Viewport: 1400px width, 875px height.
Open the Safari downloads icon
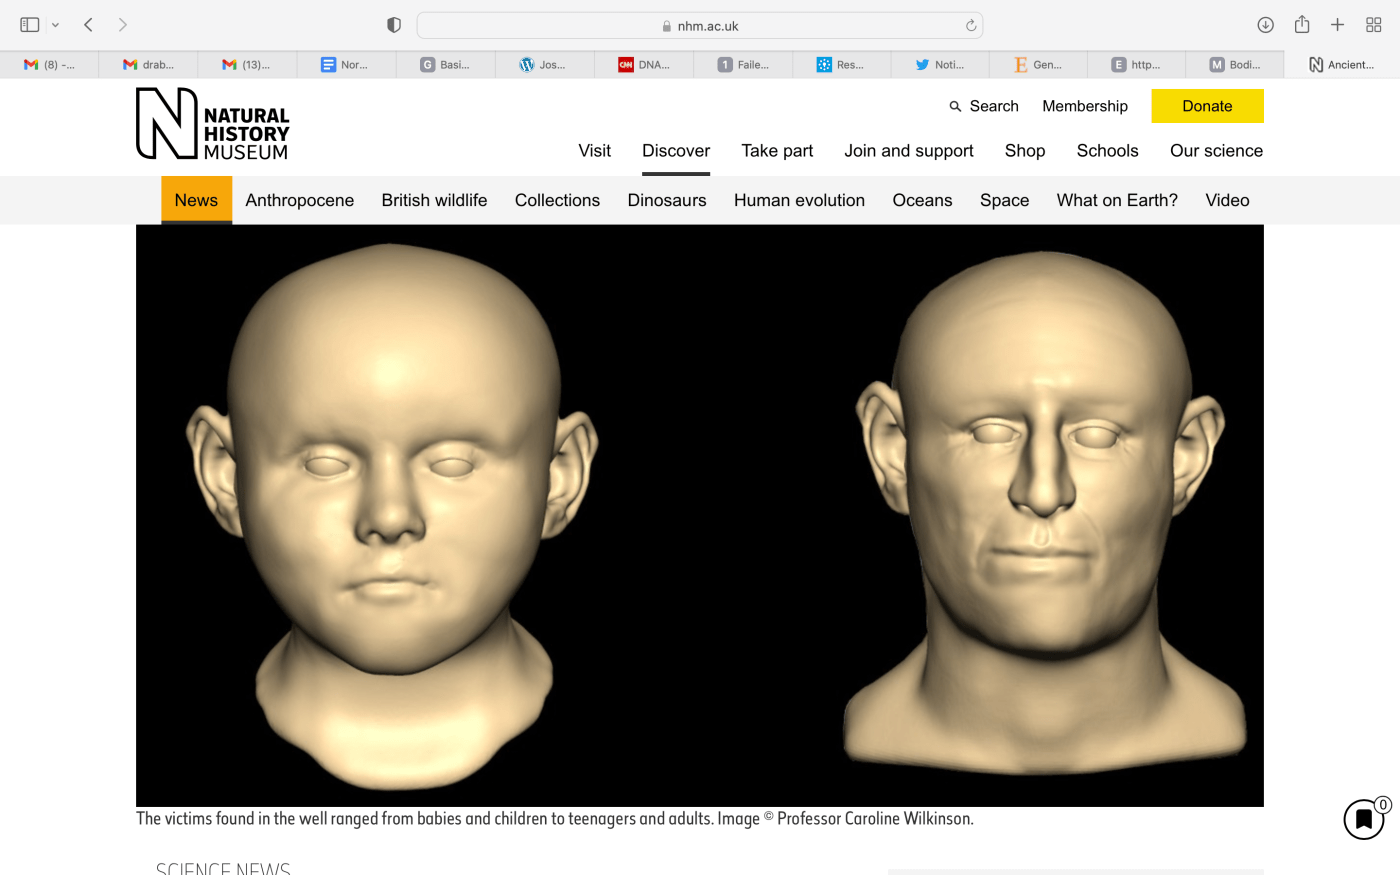[1265, 25]
